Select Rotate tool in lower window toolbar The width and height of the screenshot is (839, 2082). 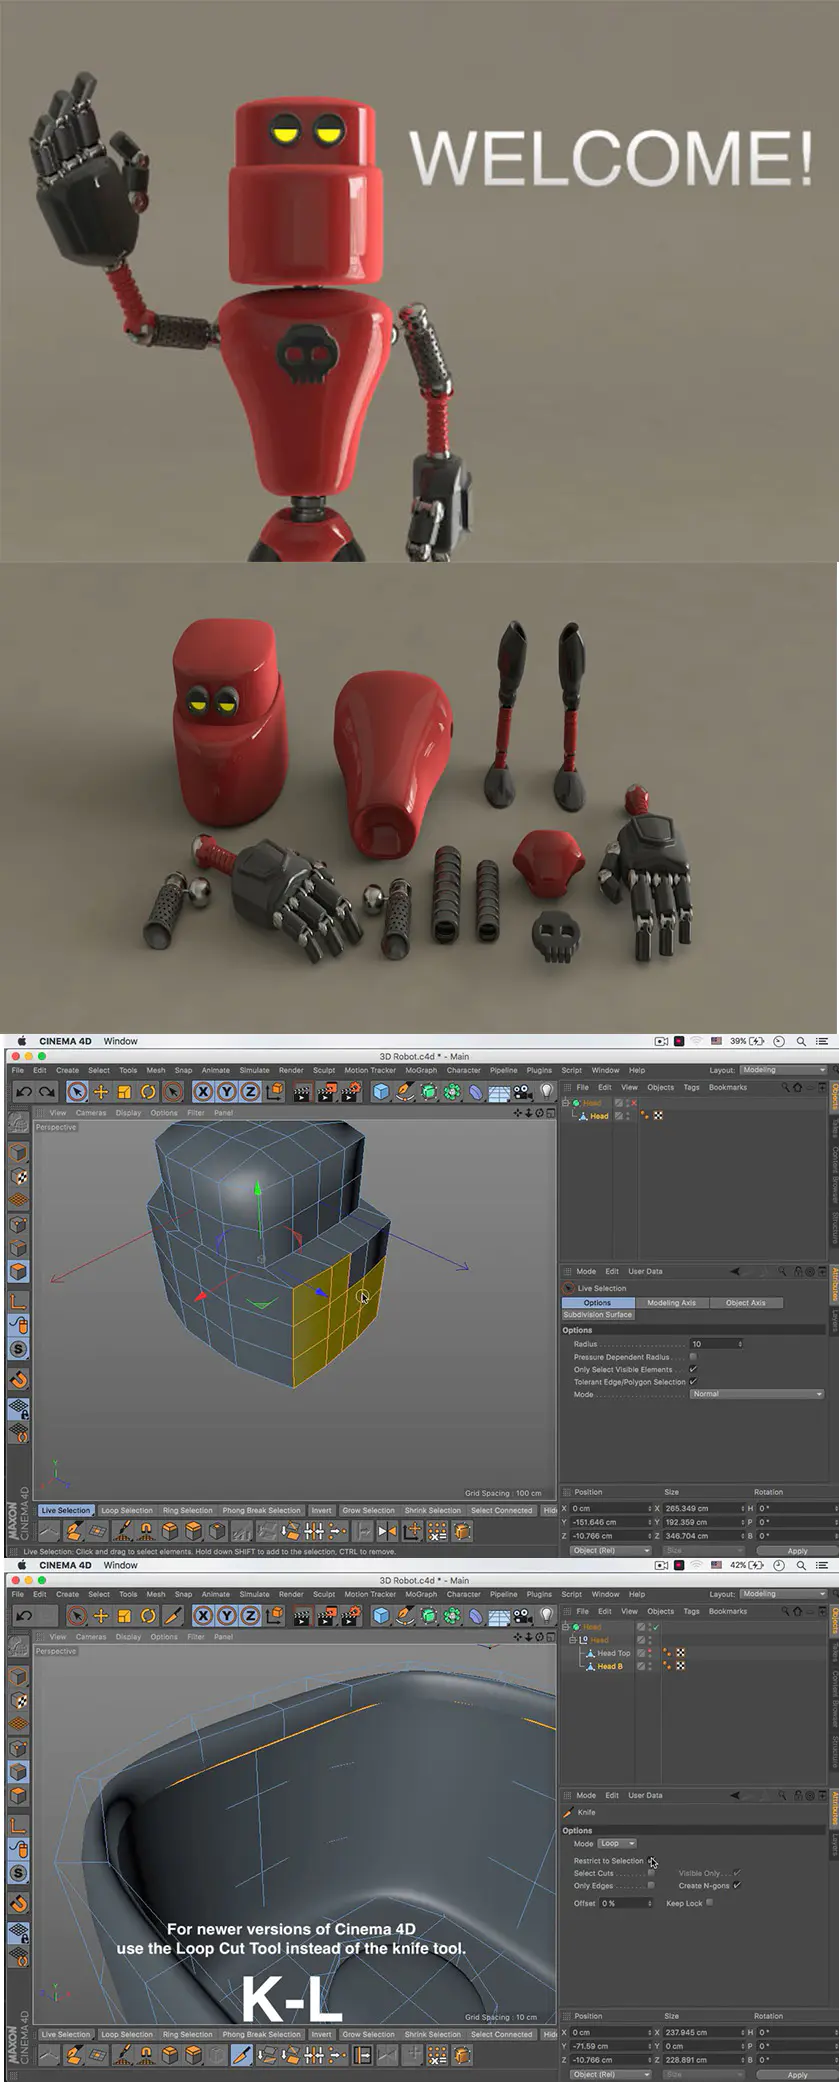pos(148,1616)
